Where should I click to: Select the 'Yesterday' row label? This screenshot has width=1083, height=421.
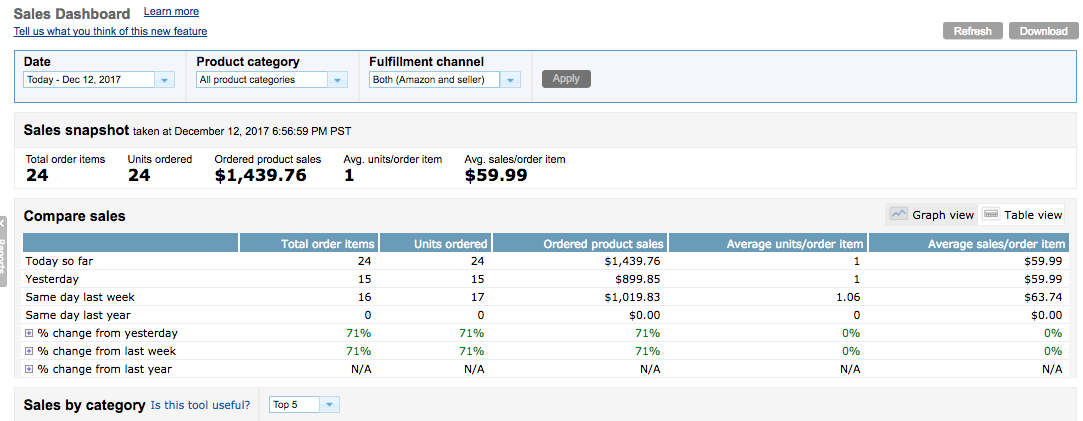click(52, 280)
